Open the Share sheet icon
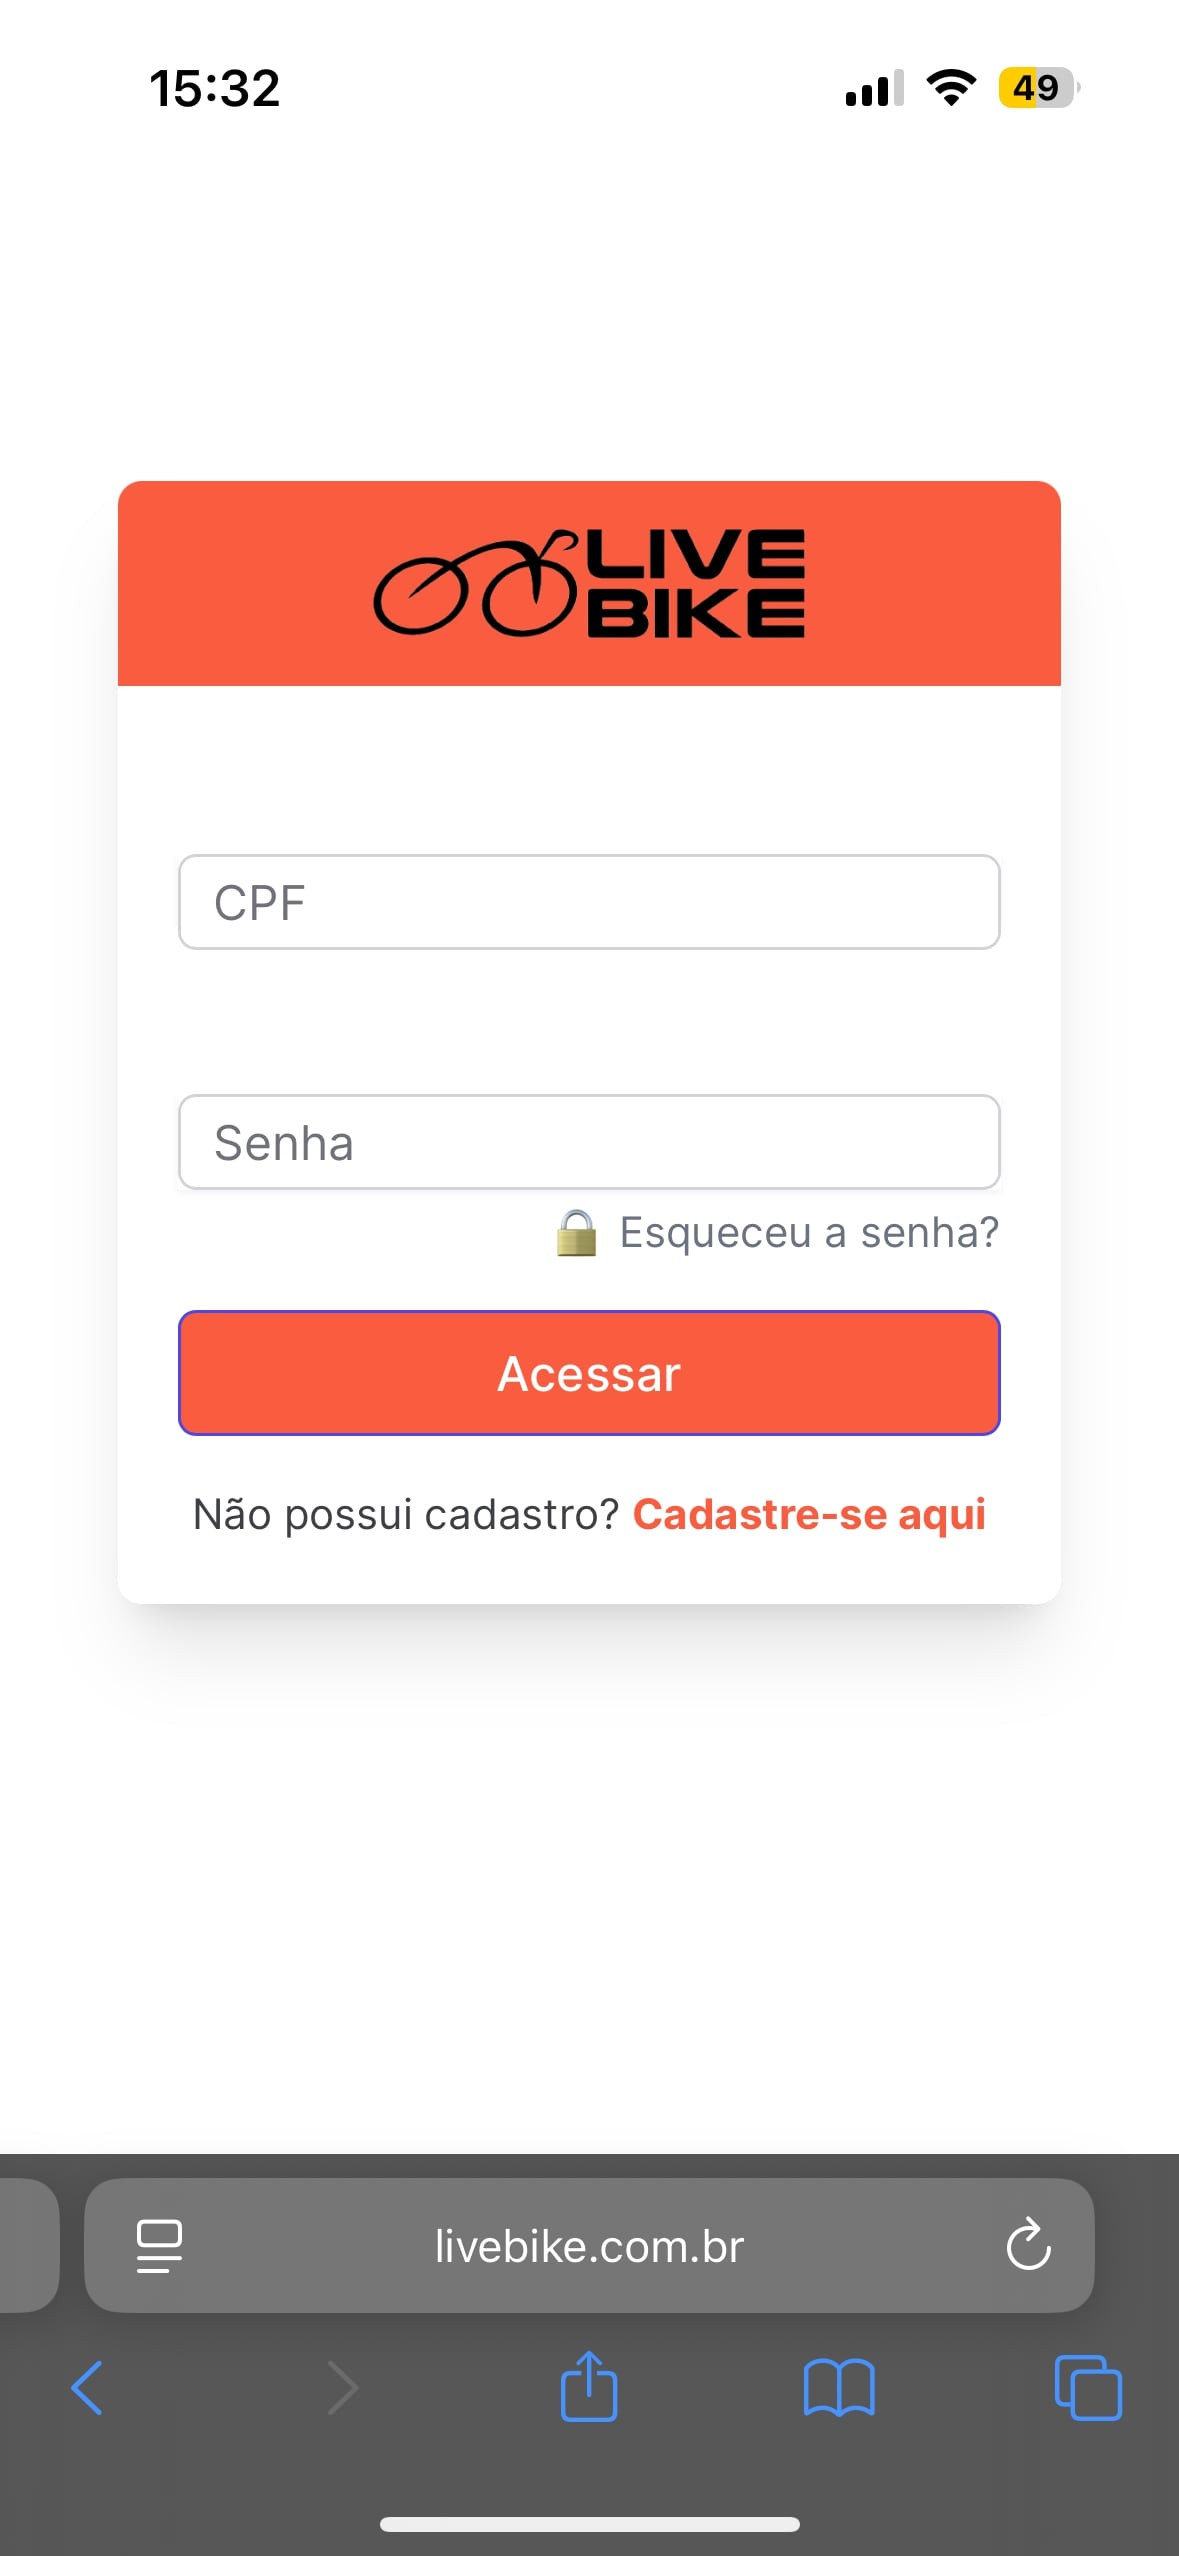The width and height of the screenshot is (1179, 2556). 589,2386
